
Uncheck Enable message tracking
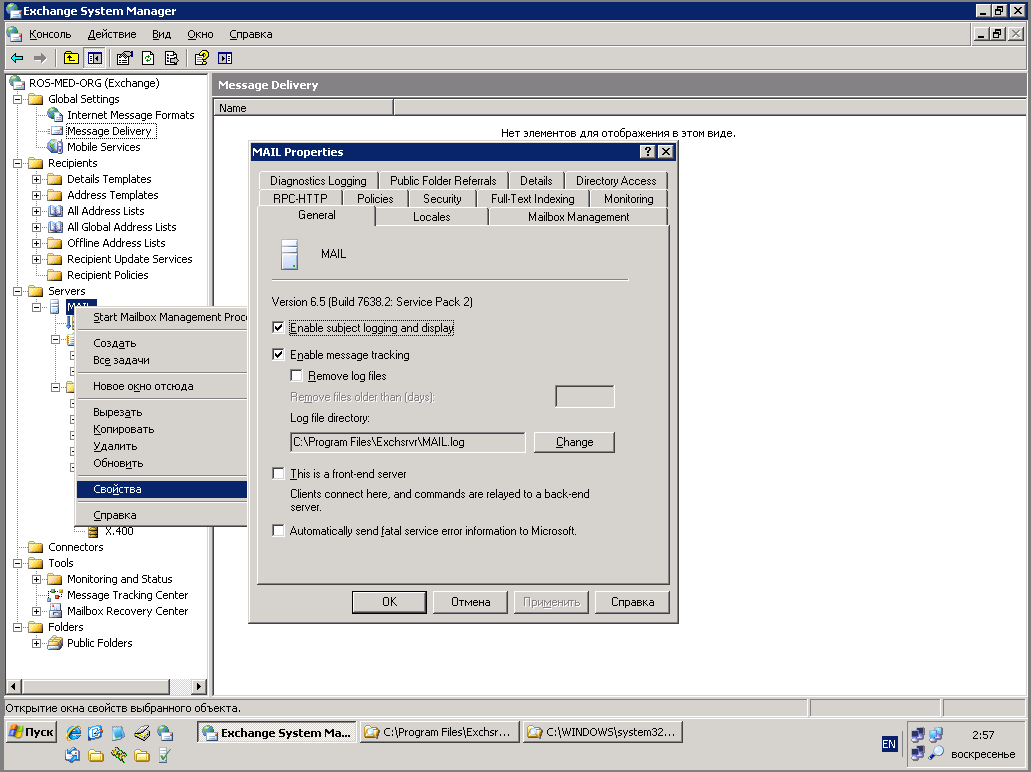pos(279,354)
